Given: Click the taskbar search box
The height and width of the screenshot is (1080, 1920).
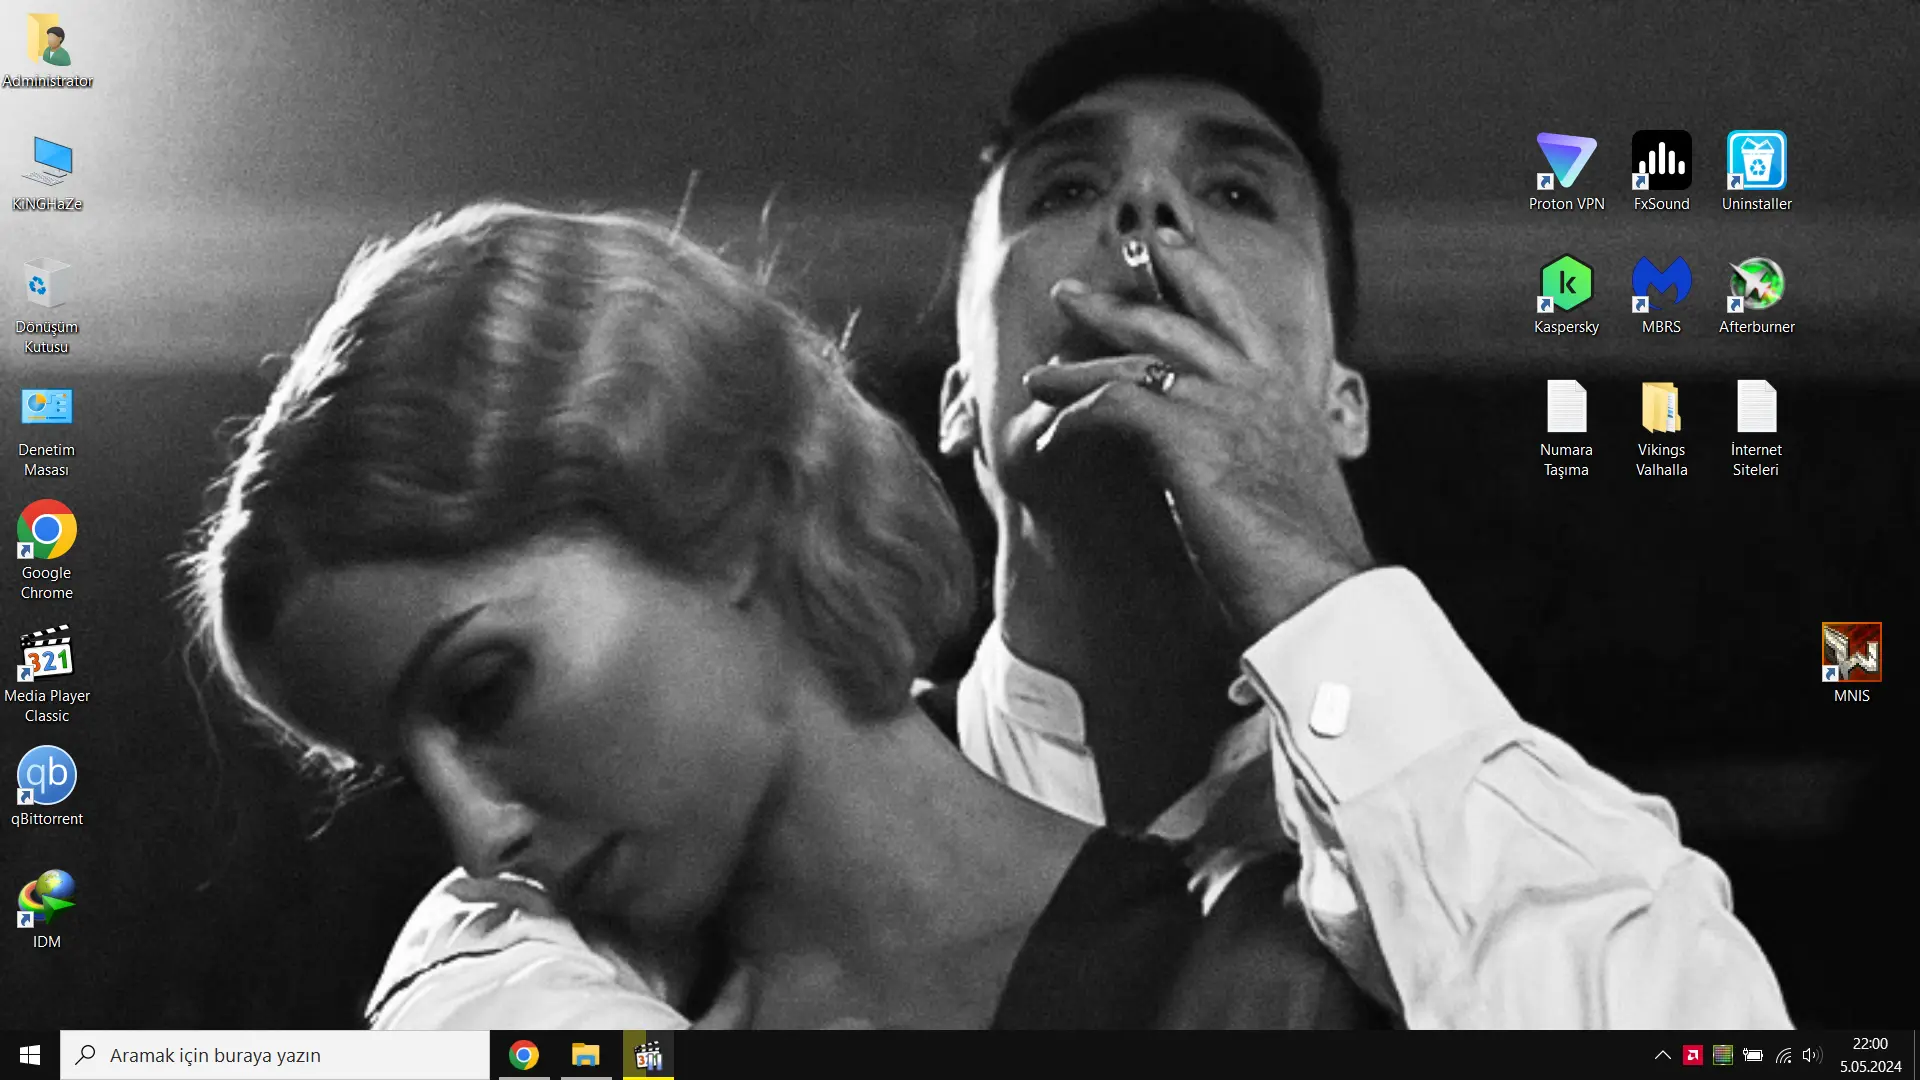Looking at the screenshot, I should point(275,1055).
